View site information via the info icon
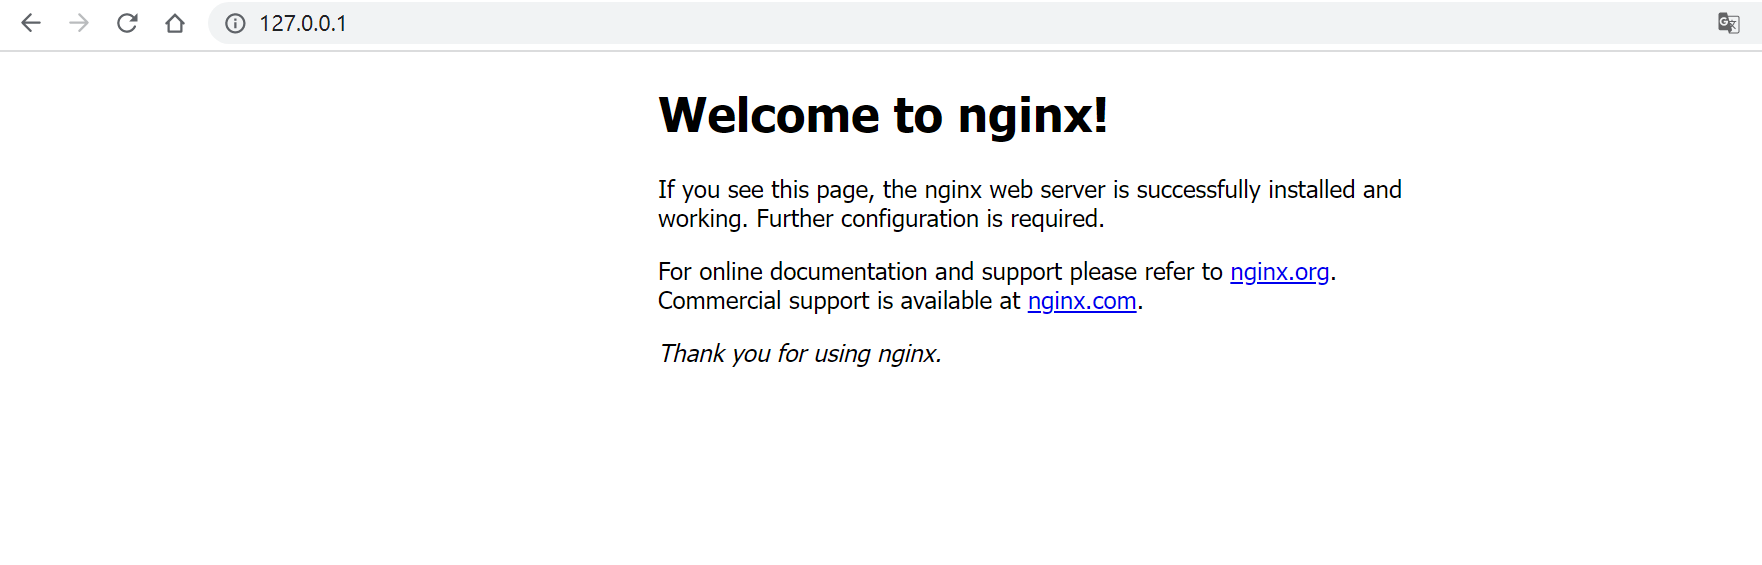This screenshot has height=565, width=1762. point(235,23)
